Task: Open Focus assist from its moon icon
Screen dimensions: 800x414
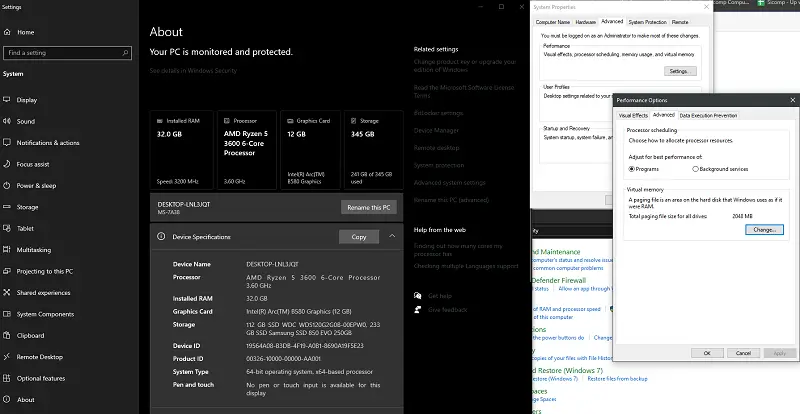Action: (x=7, y=164)
